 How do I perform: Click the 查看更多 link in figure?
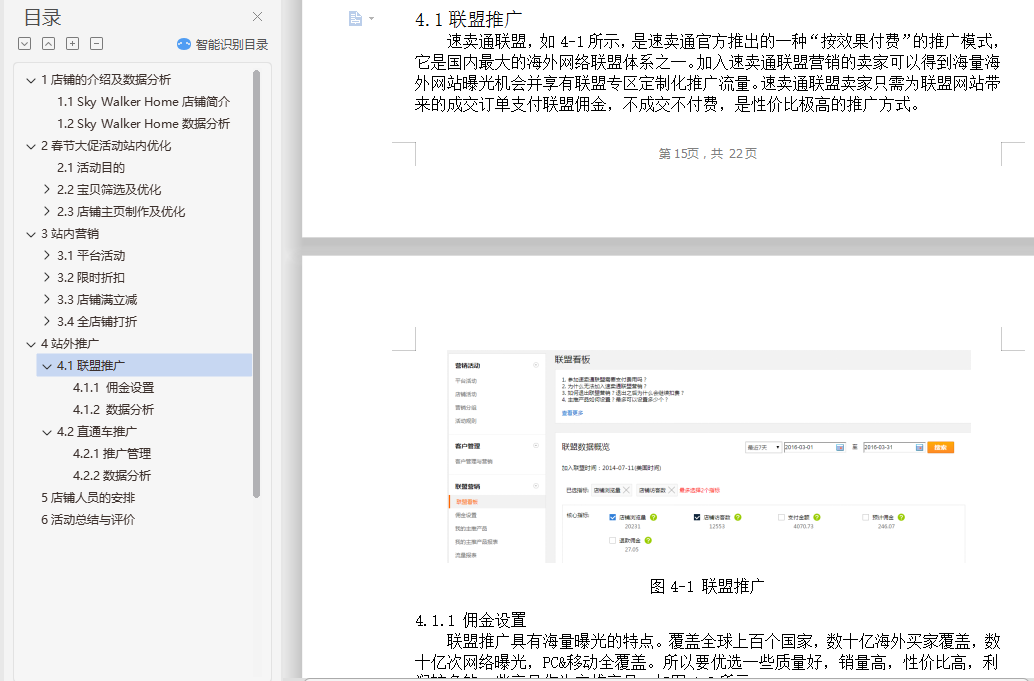coord(572,413)
